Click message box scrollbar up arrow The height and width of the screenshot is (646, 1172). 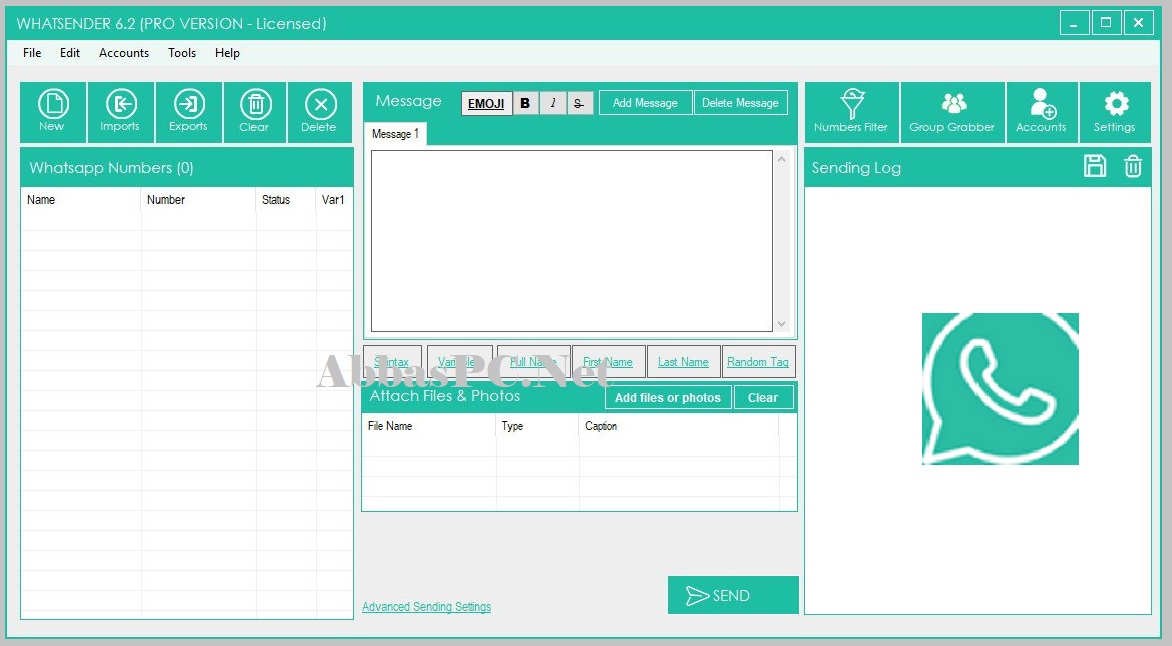click(x=782, y=159)
